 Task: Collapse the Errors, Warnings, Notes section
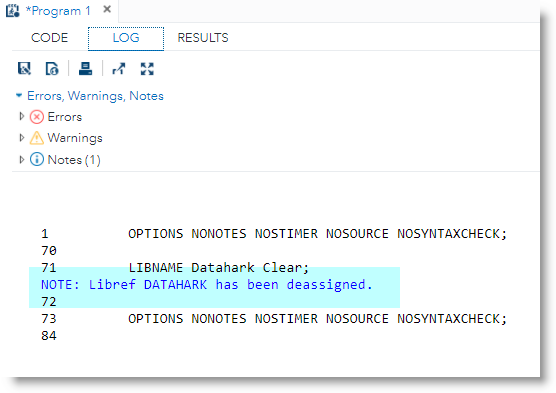pos(19,95)
